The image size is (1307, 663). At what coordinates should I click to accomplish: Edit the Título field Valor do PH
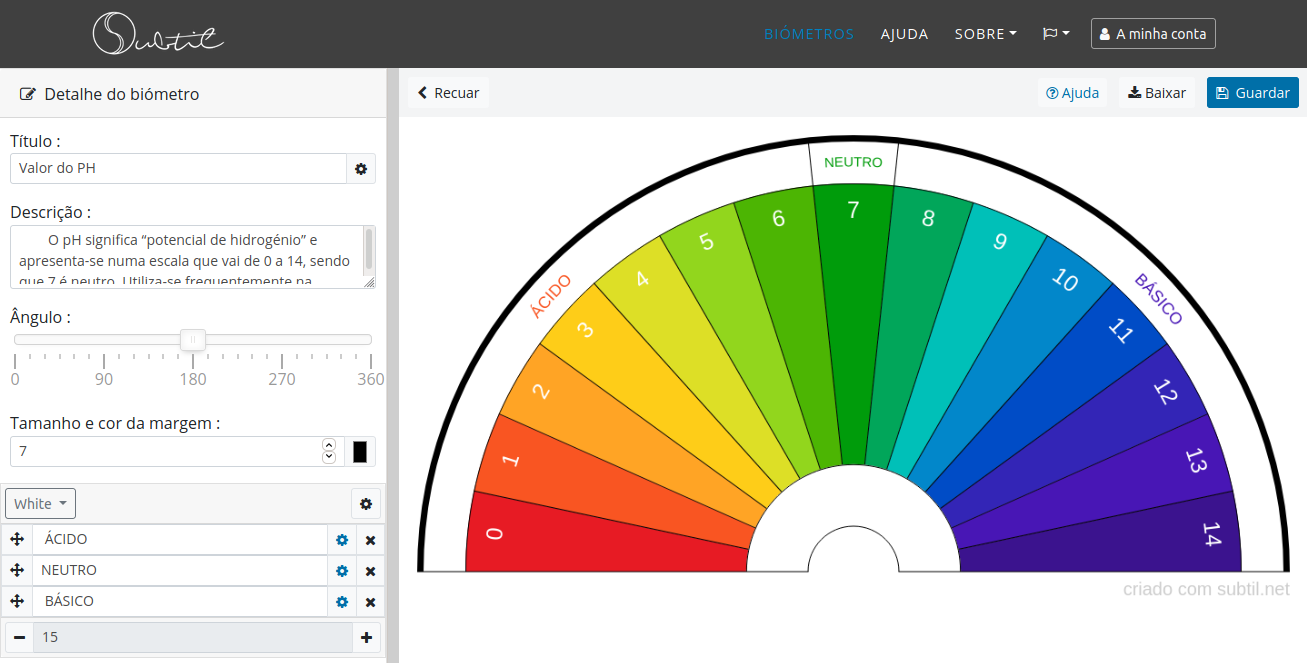pyautogui.click(x=178, y=169)
